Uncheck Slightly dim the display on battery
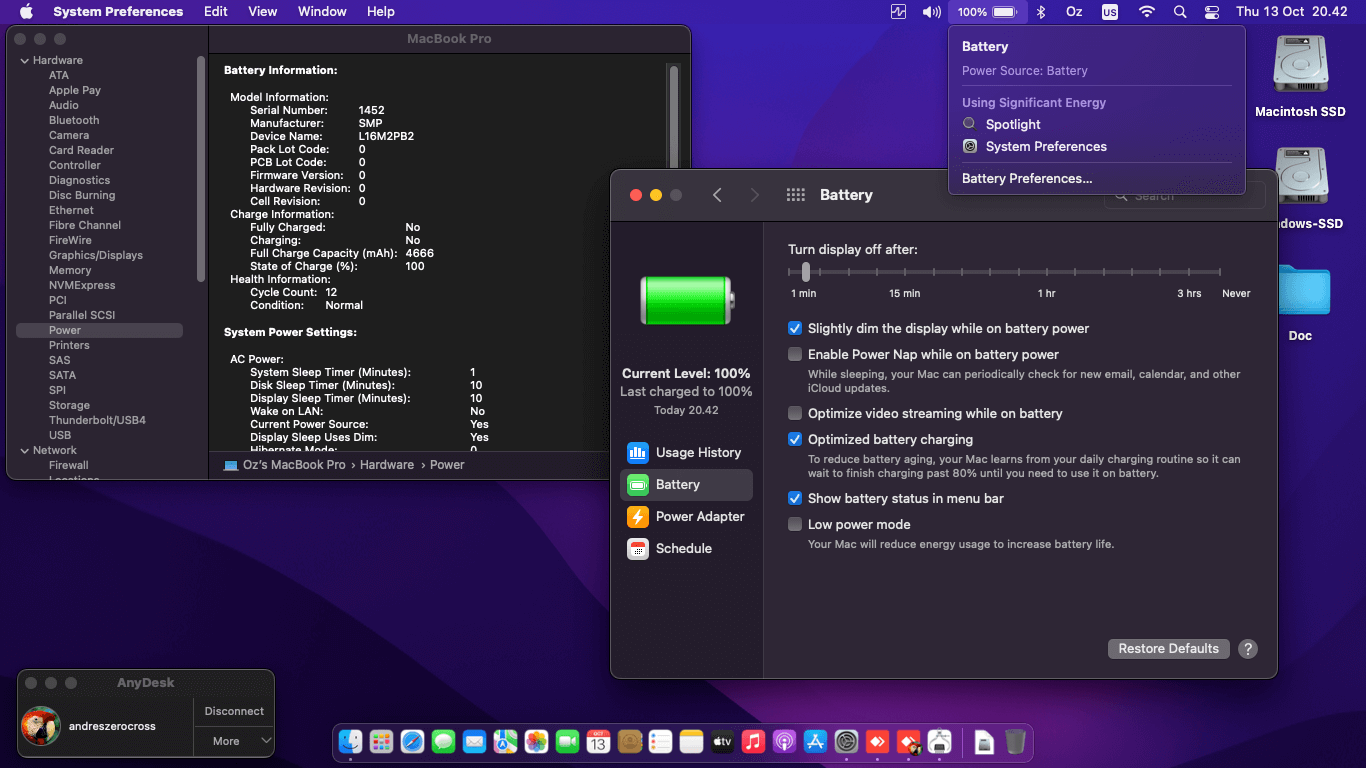This screenshot has width=1366, height=768. pyautogui.click(x=795, y=328)
